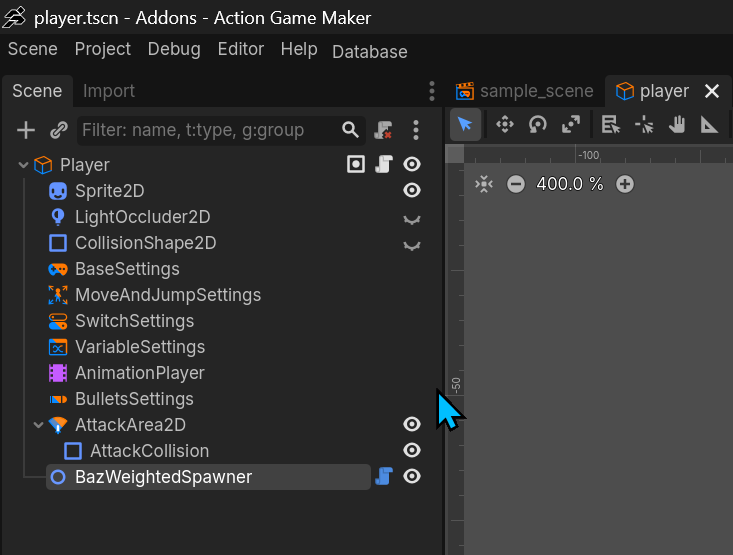Toggle visibility of AttackCollision node
This screenshot has width=733, height=555.
coord(412,450)
